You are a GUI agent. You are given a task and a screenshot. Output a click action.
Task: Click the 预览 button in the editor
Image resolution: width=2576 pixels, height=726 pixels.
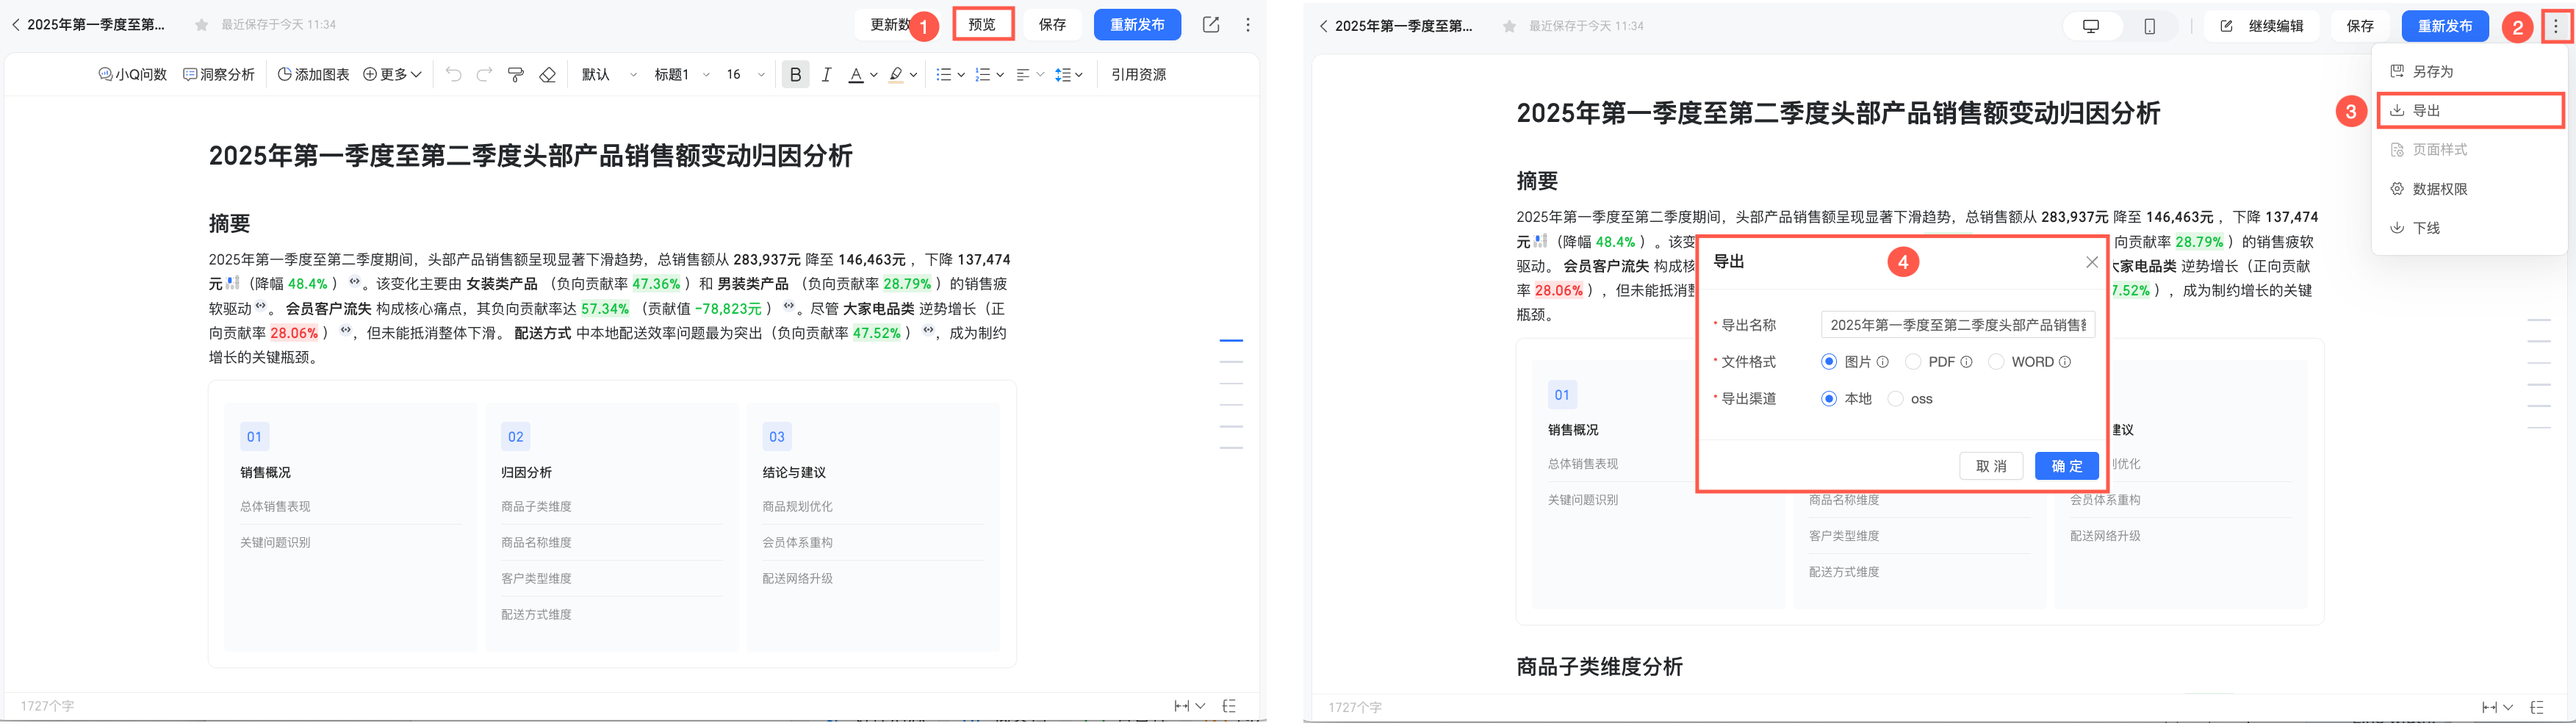(x=982, y=25)
